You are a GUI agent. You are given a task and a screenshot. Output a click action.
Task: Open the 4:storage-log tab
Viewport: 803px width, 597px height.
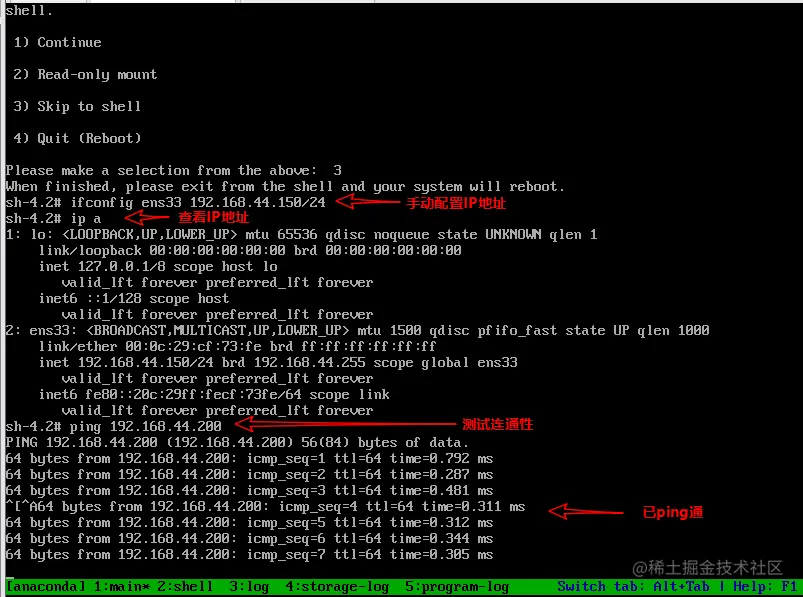point(337,587)
